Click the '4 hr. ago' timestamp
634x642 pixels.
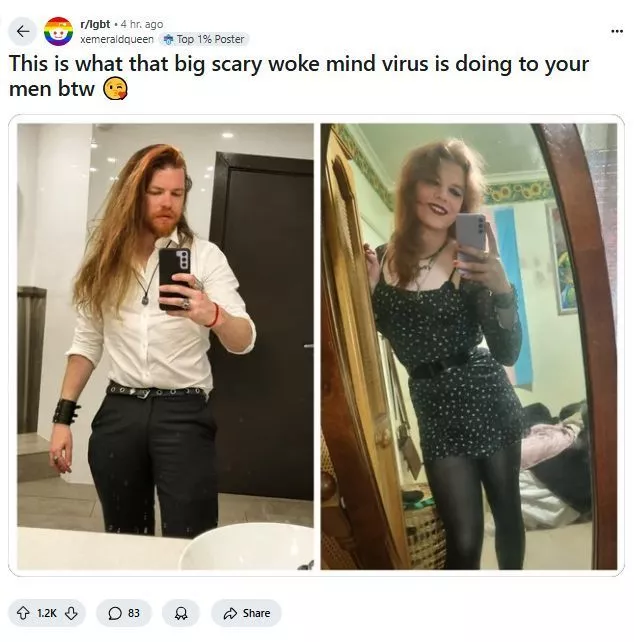tap(142, 25)
